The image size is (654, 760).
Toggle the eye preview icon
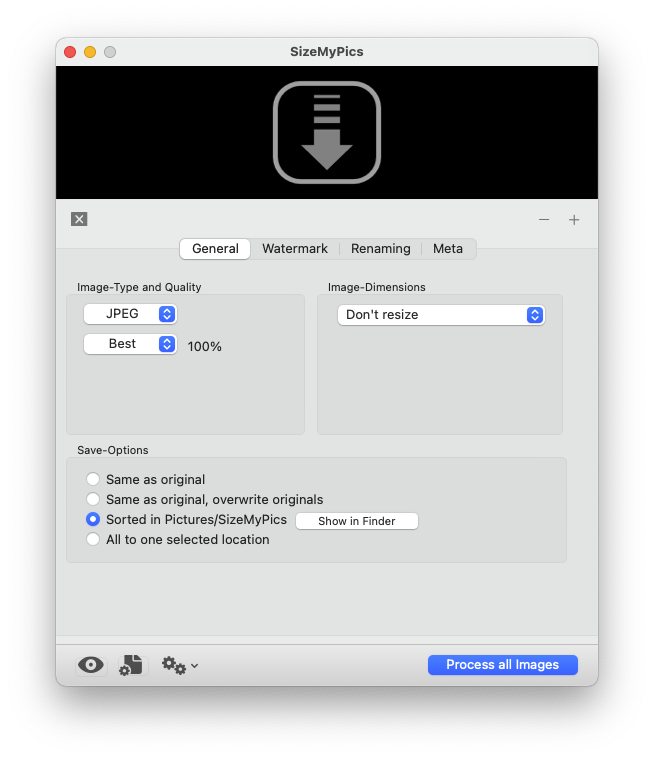pyautogui.click(x=91, y=665)
